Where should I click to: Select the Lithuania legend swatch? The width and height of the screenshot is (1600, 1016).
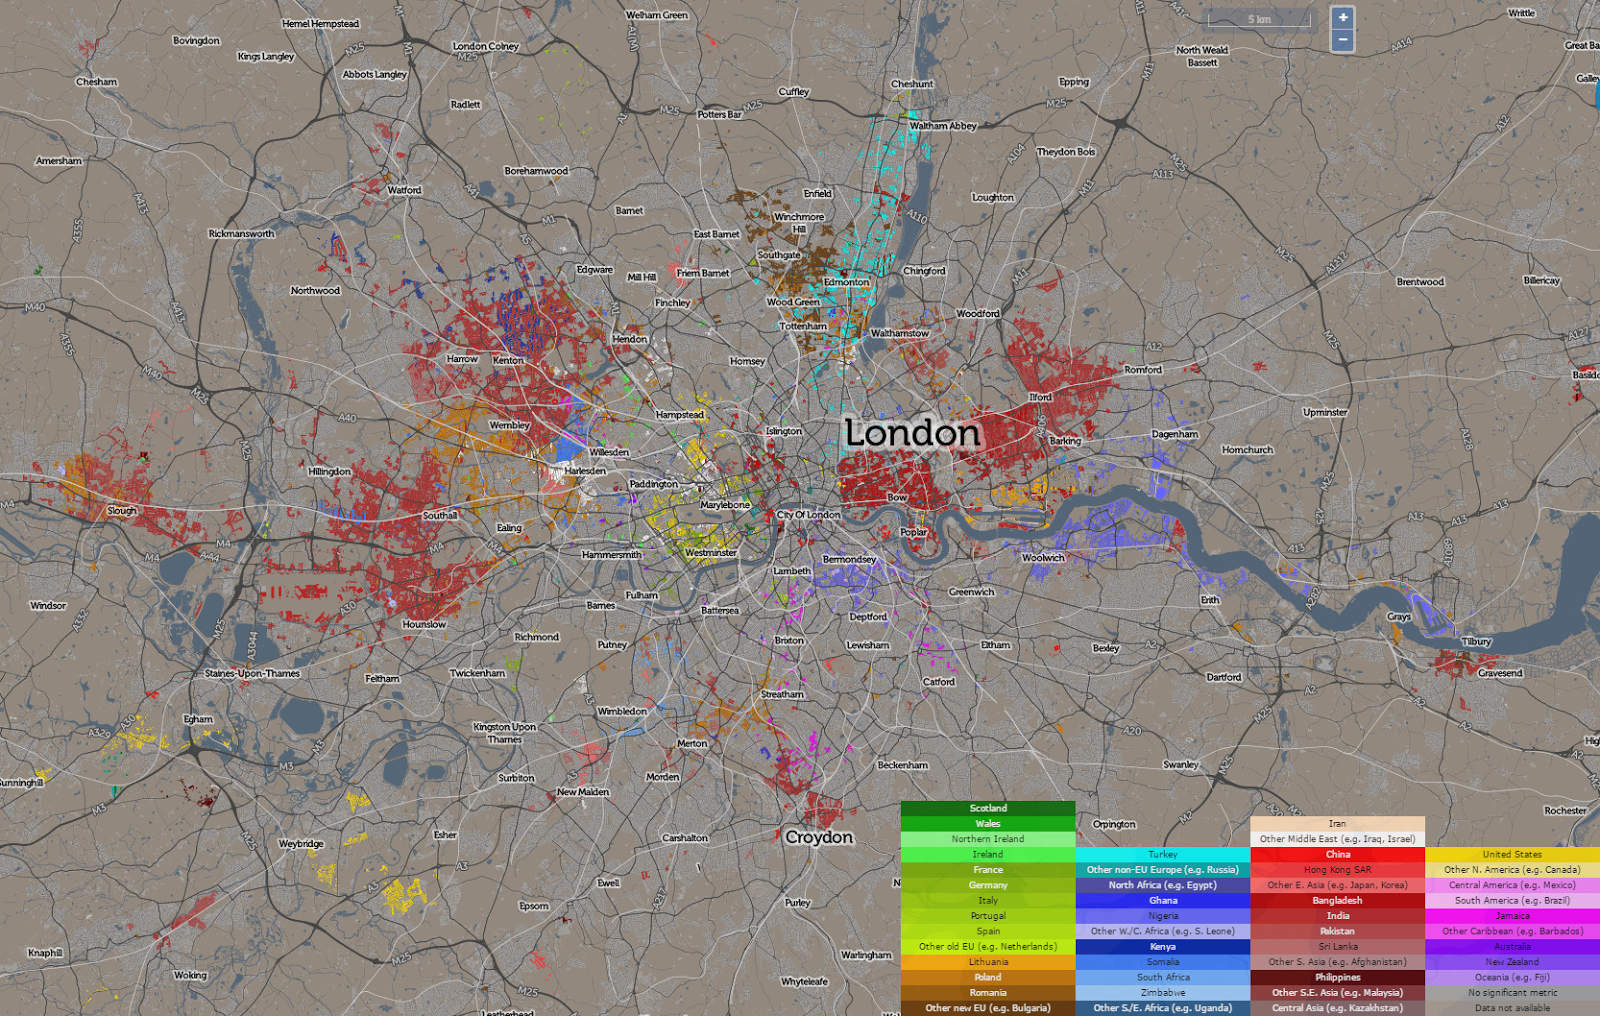pyautogui.click(x=988, y=962)
